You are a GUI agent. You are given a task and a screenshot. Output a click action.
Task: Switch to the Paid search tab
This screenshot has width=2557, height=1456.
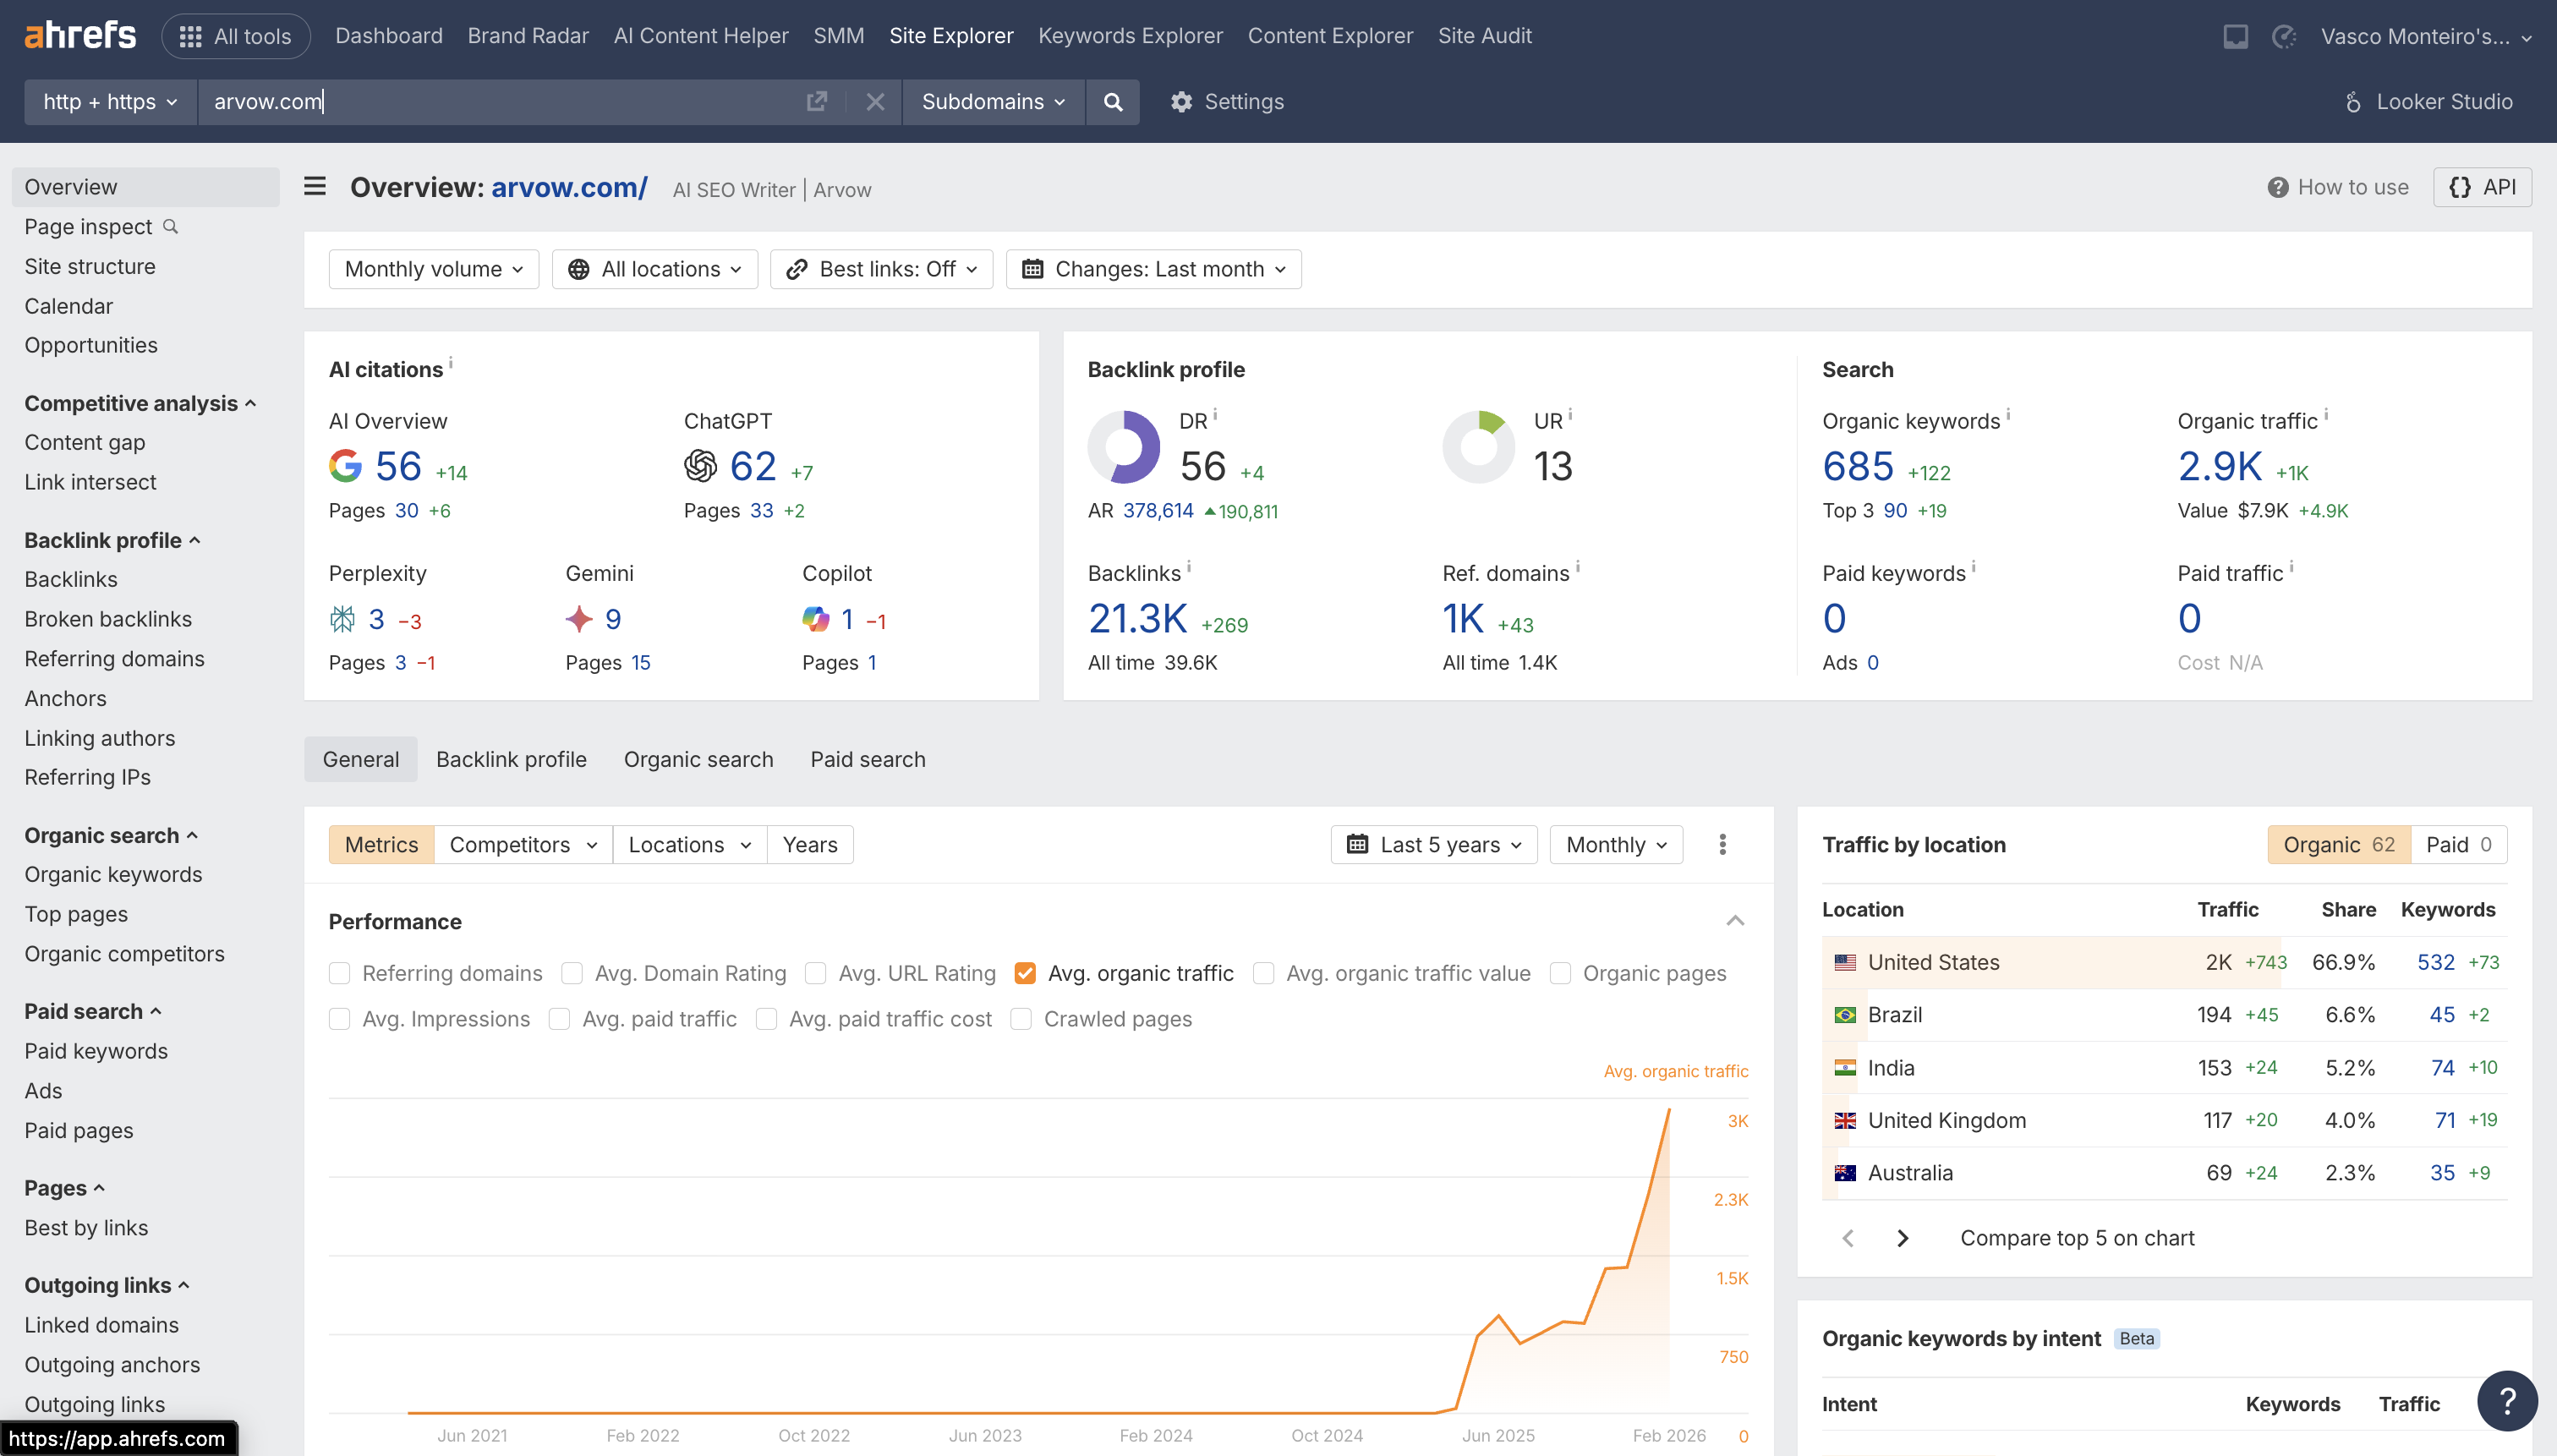coord(867,759)
